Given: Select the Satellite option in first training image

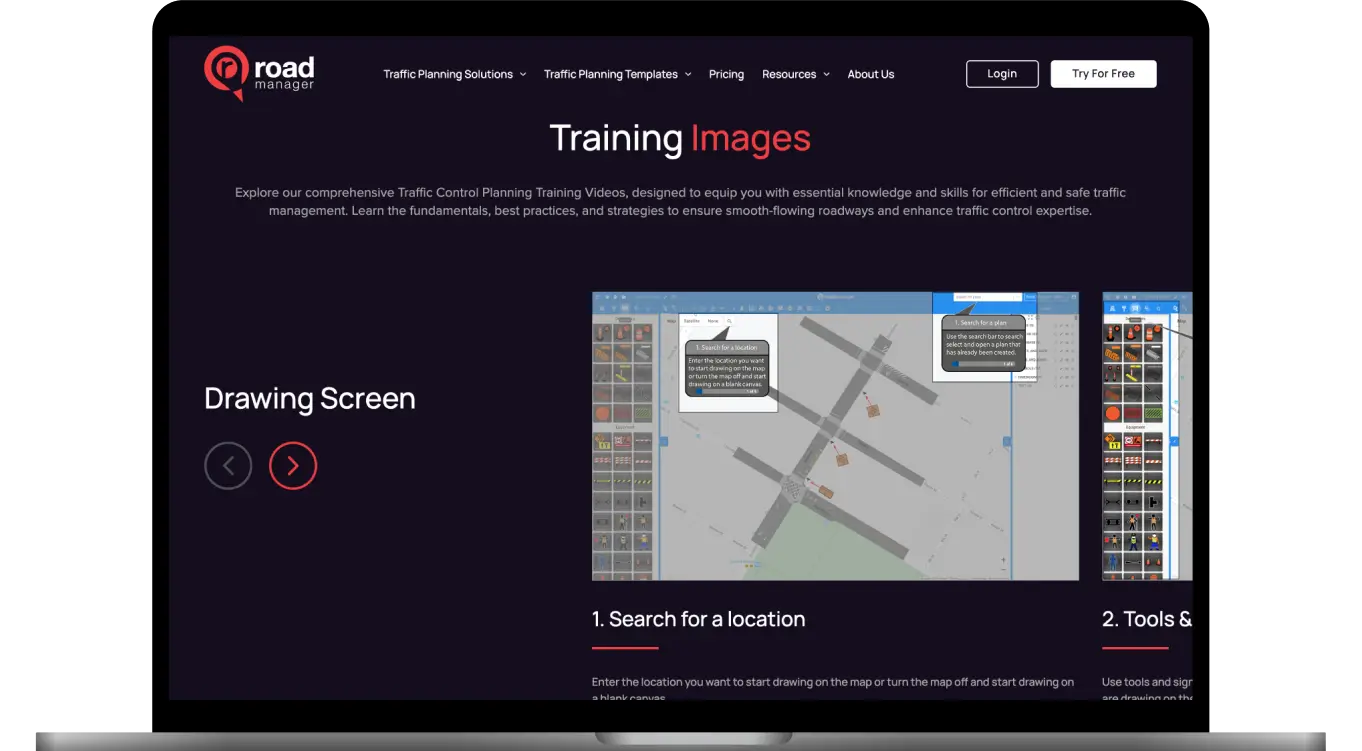Looking at the screenshot, I should tap(691, 321).
